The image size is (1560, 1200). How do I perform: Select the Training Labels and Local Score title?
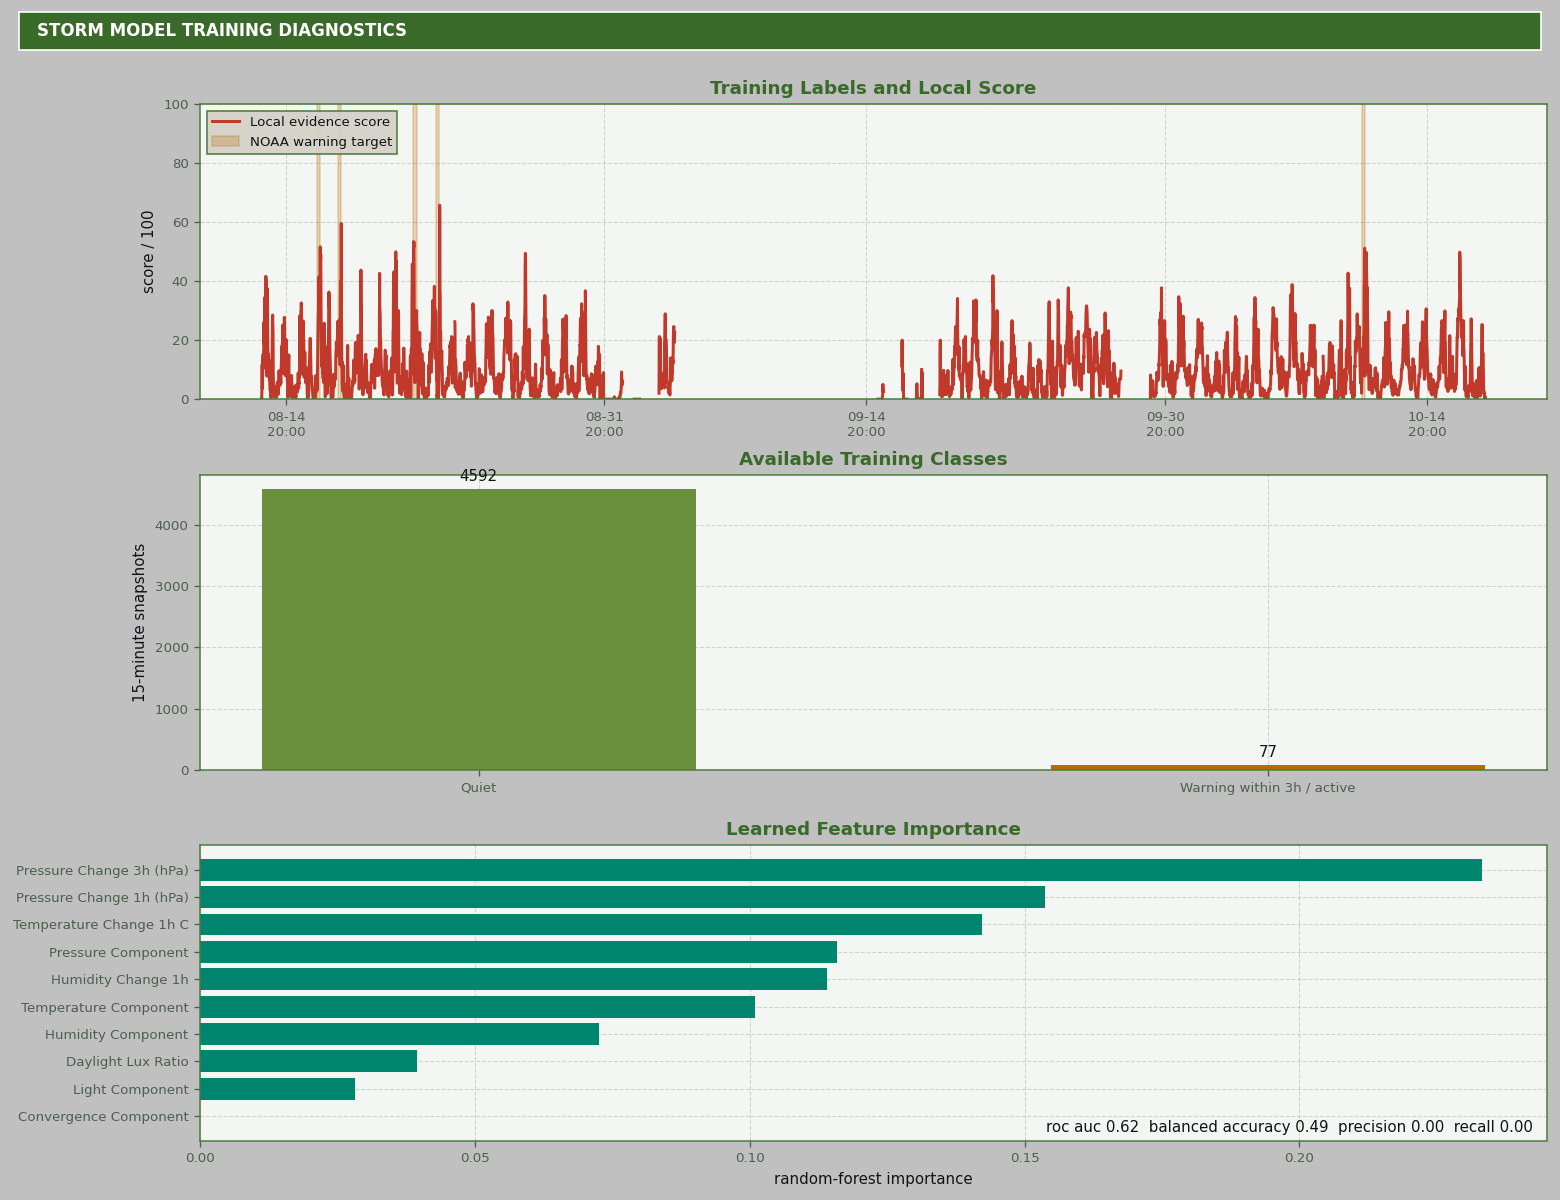coord(873,89)
